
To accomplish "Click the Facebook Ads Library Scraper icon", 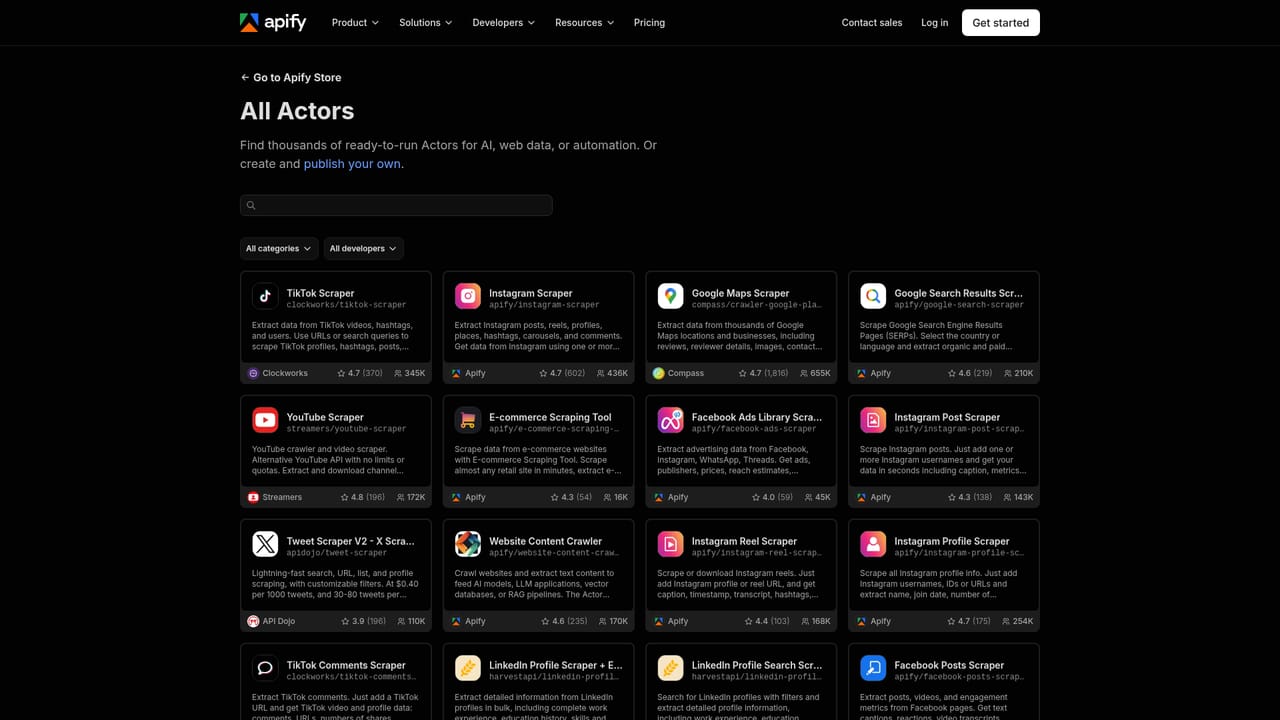I will pyautogui.click(x=670, y=420).
